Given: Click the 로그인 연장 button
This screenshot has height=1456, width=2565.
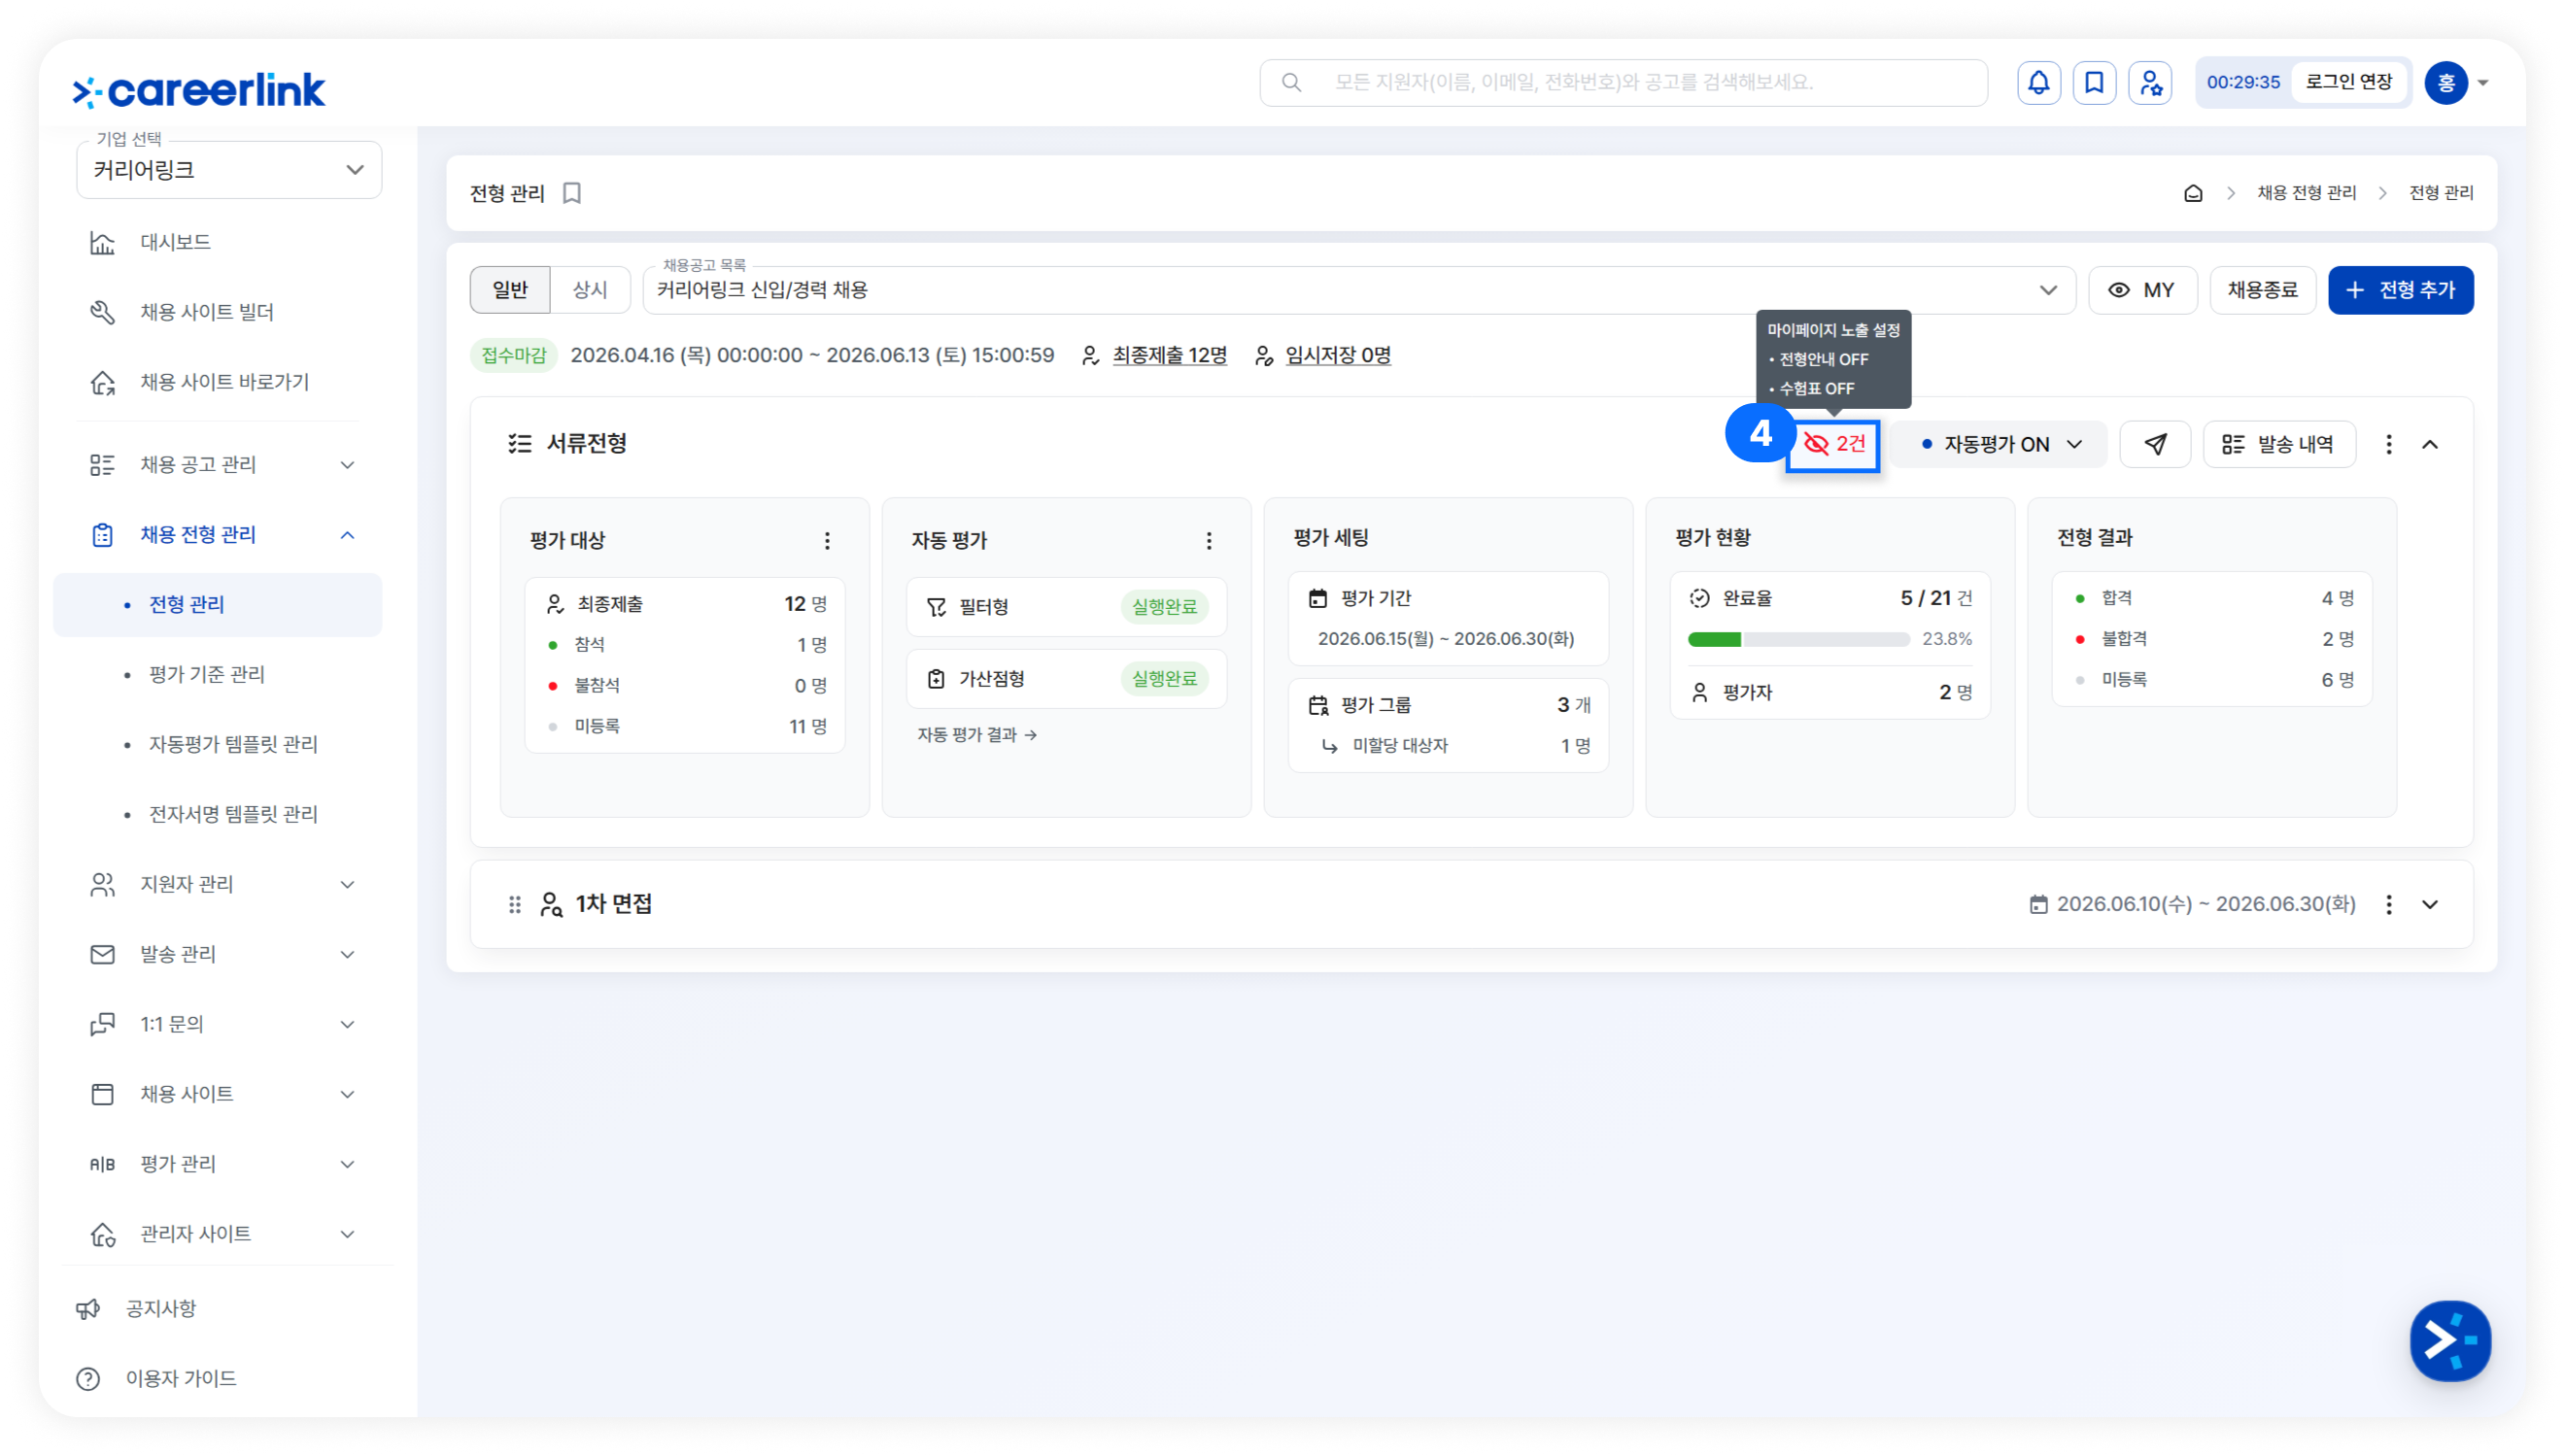Looking at the screenshot, I should click(2348, 82).
